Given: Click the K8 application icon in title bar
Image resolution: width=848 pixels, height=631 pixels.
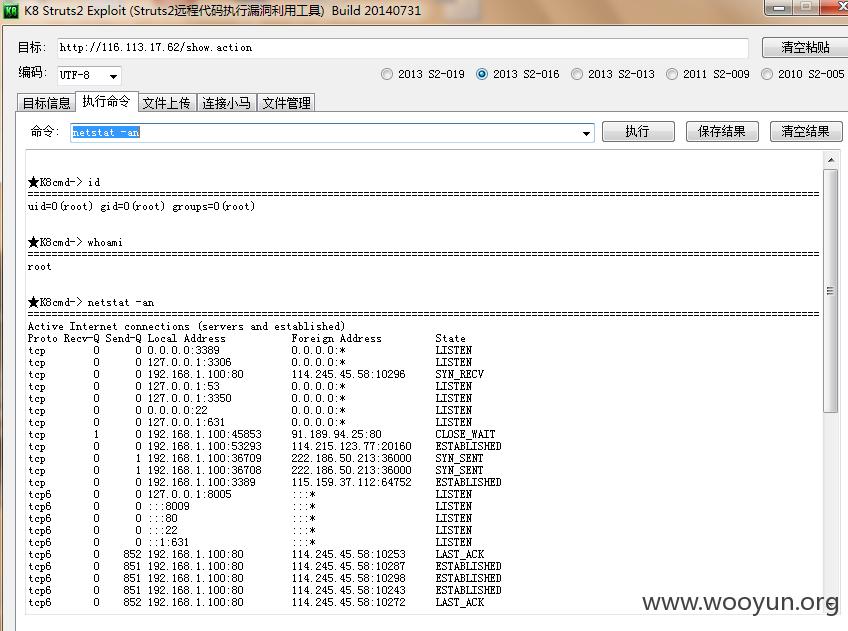Looking at the screenshot, I should coord(11,10).
